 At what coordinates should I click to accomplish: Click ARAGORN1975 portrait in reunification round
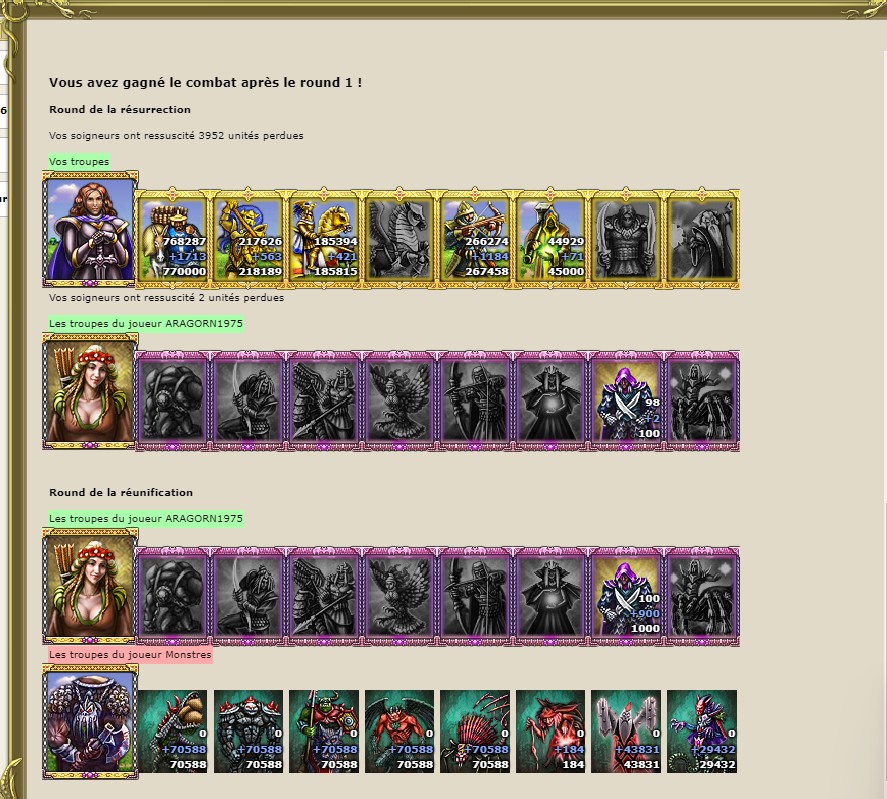click(x=91, y=586)
